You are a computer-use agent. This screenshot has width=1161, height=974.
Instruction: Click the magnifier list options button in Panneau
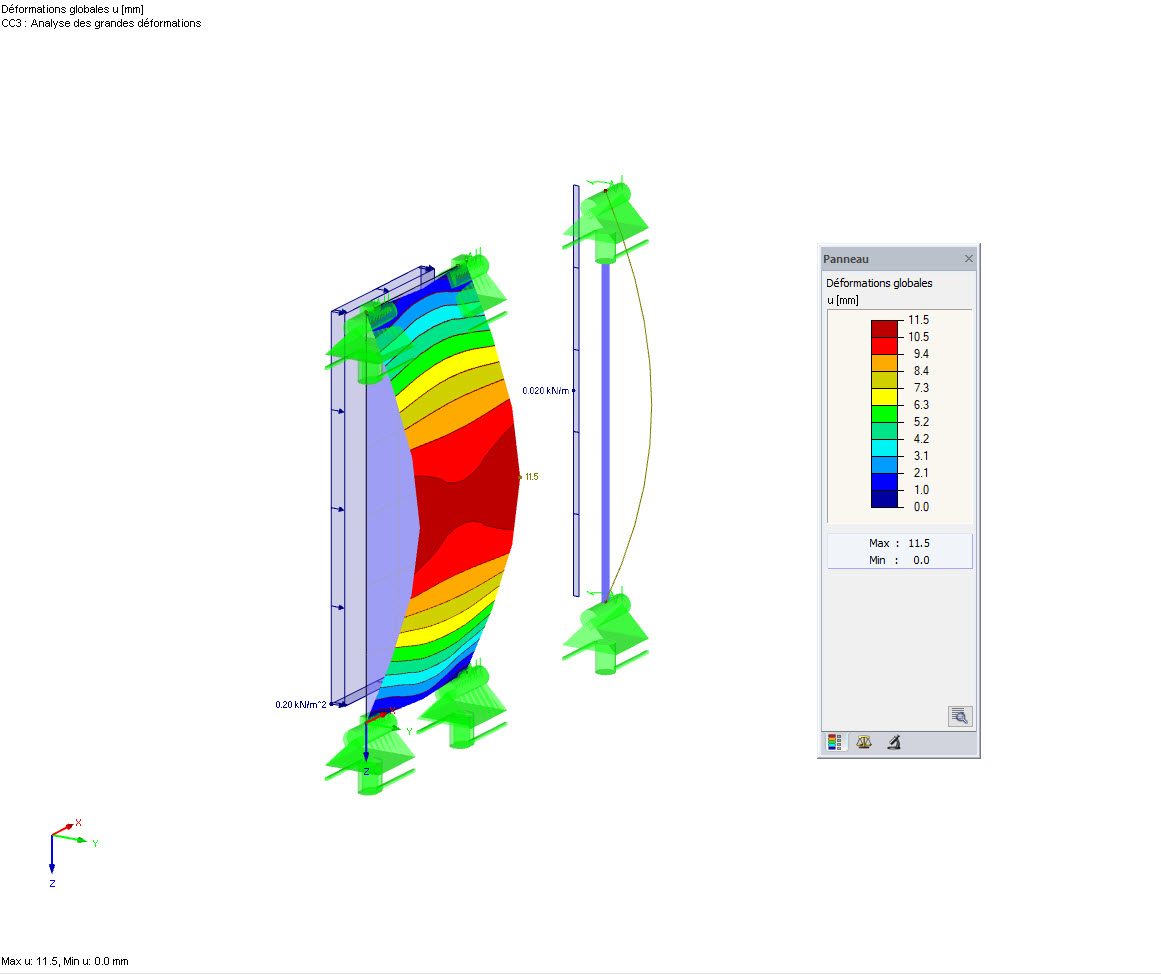coord(960,716)
